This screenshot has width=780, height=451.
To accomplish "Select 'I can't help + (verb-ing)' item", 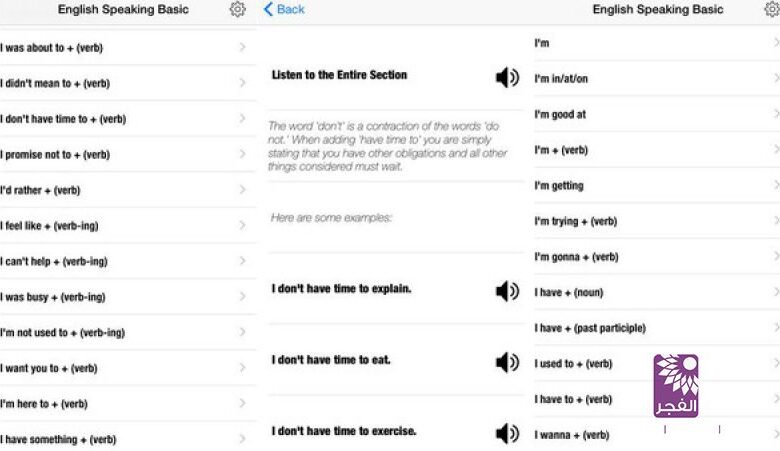I will (x=54, y=262).
